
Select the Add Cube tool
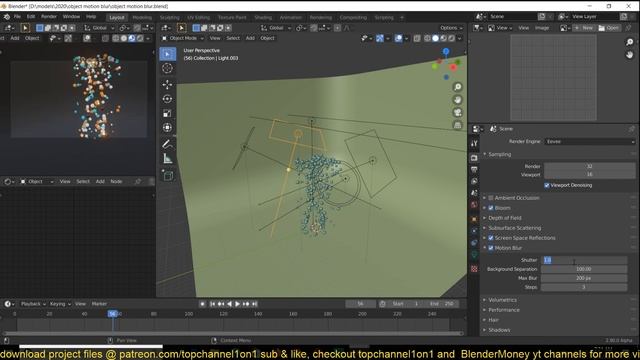[x=167, y=176]
